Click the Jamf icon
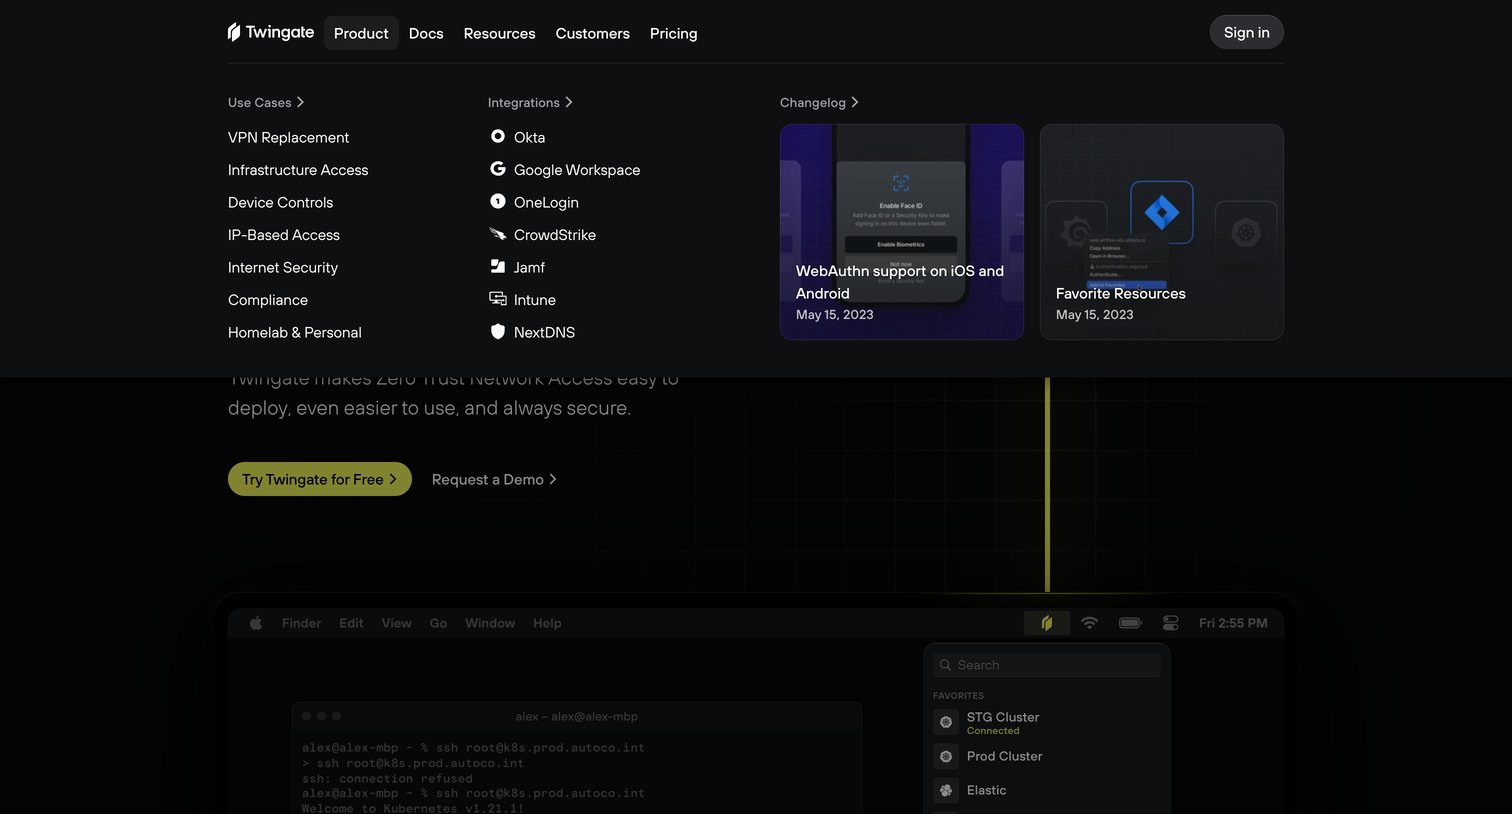1512x814 pixels. (497, 266)
